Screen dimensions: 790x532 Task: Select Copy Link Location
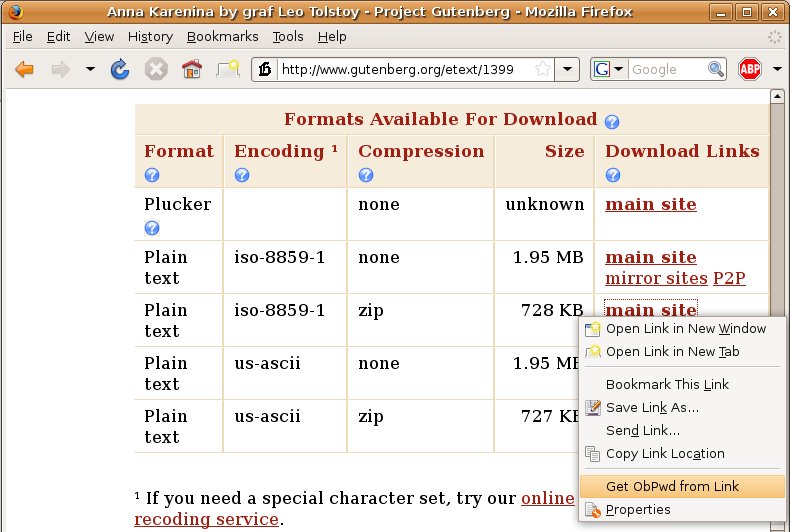click(683, 454)
